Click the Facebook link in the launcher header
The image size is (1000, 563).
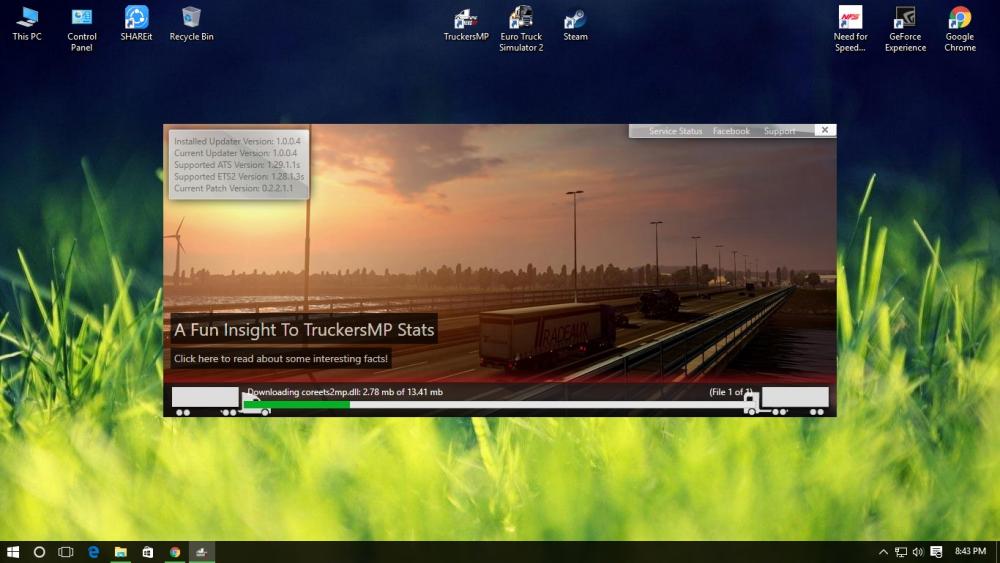[731, 131]
